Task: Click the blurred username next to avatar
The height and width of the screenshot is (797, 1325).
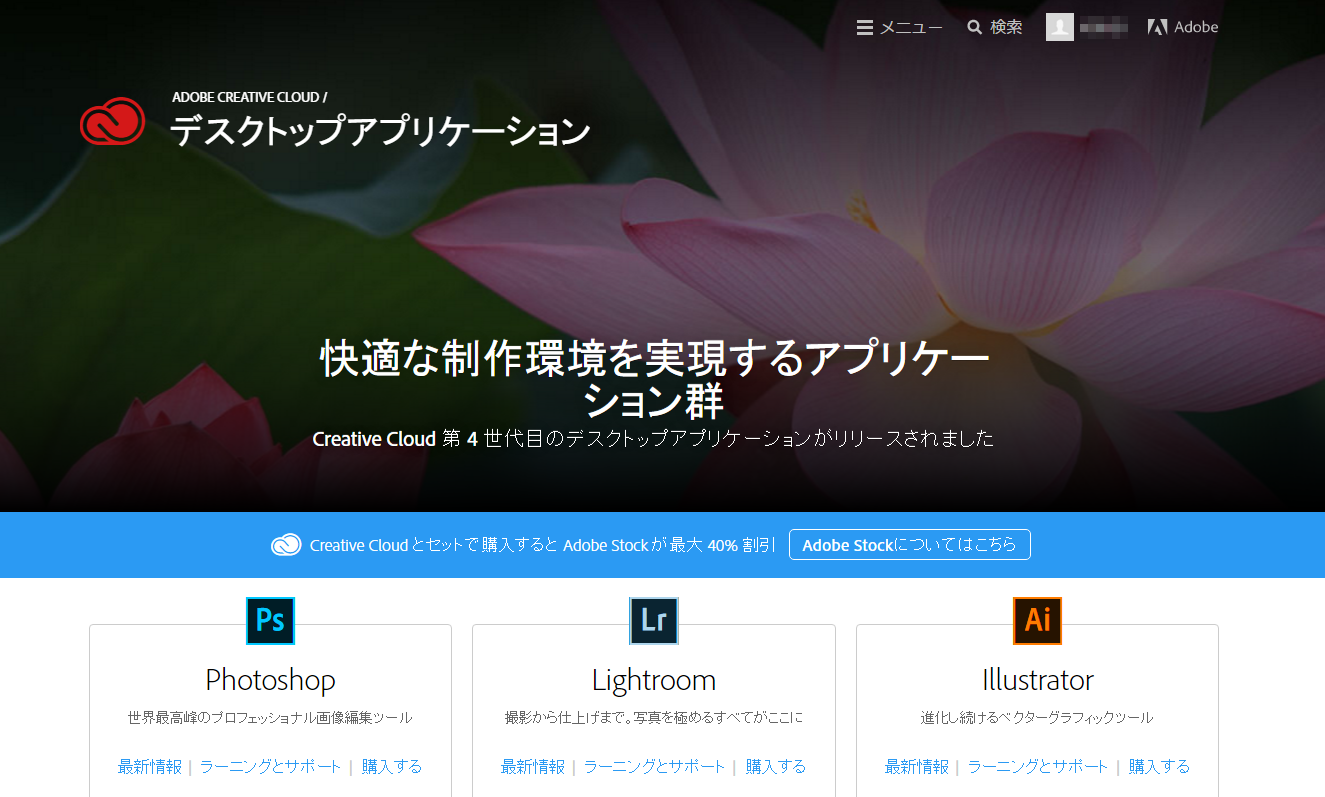Action: click(x=1104, y=28)
